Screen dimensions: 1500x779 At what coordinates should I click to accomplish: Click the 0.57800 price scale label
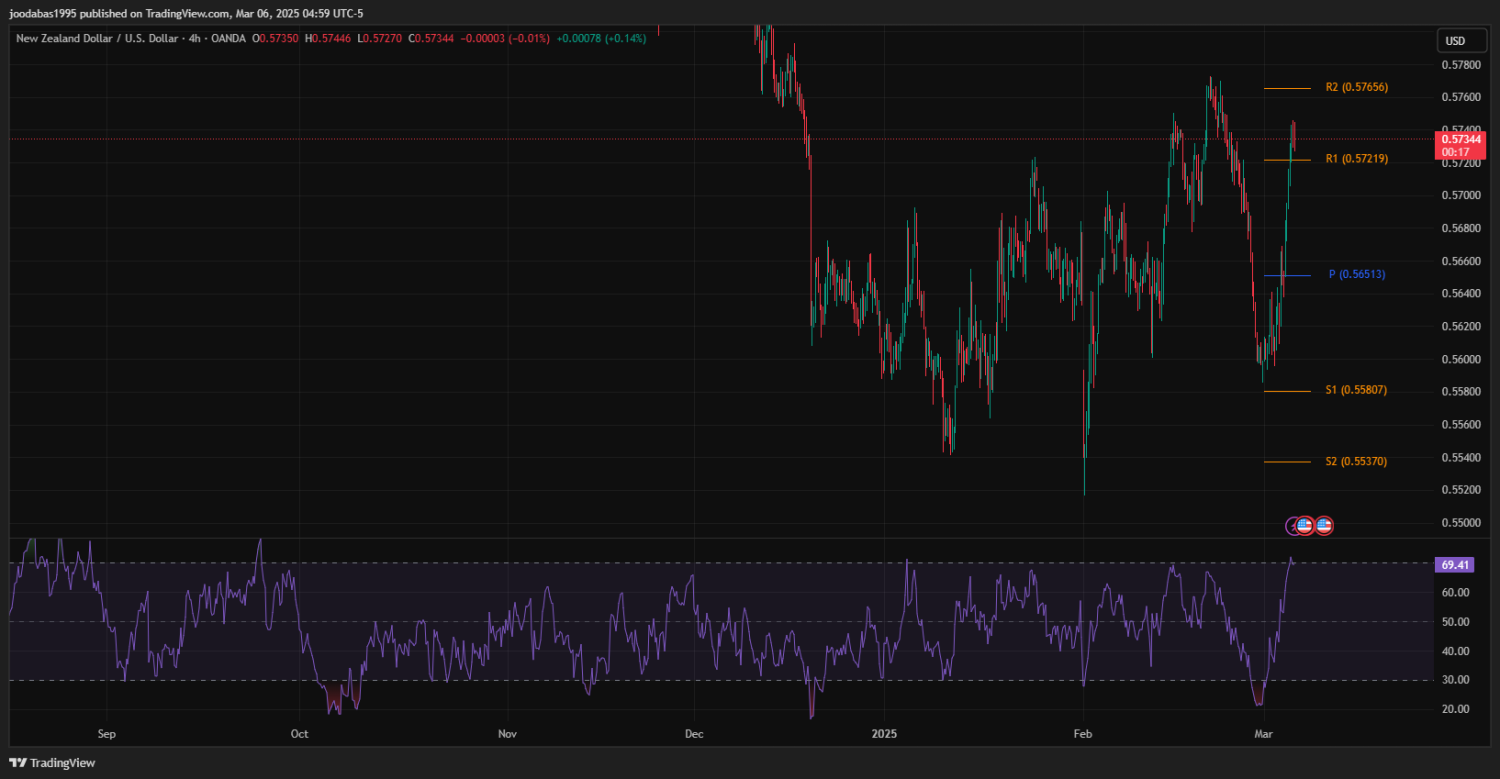click(x=1461, y=65)
